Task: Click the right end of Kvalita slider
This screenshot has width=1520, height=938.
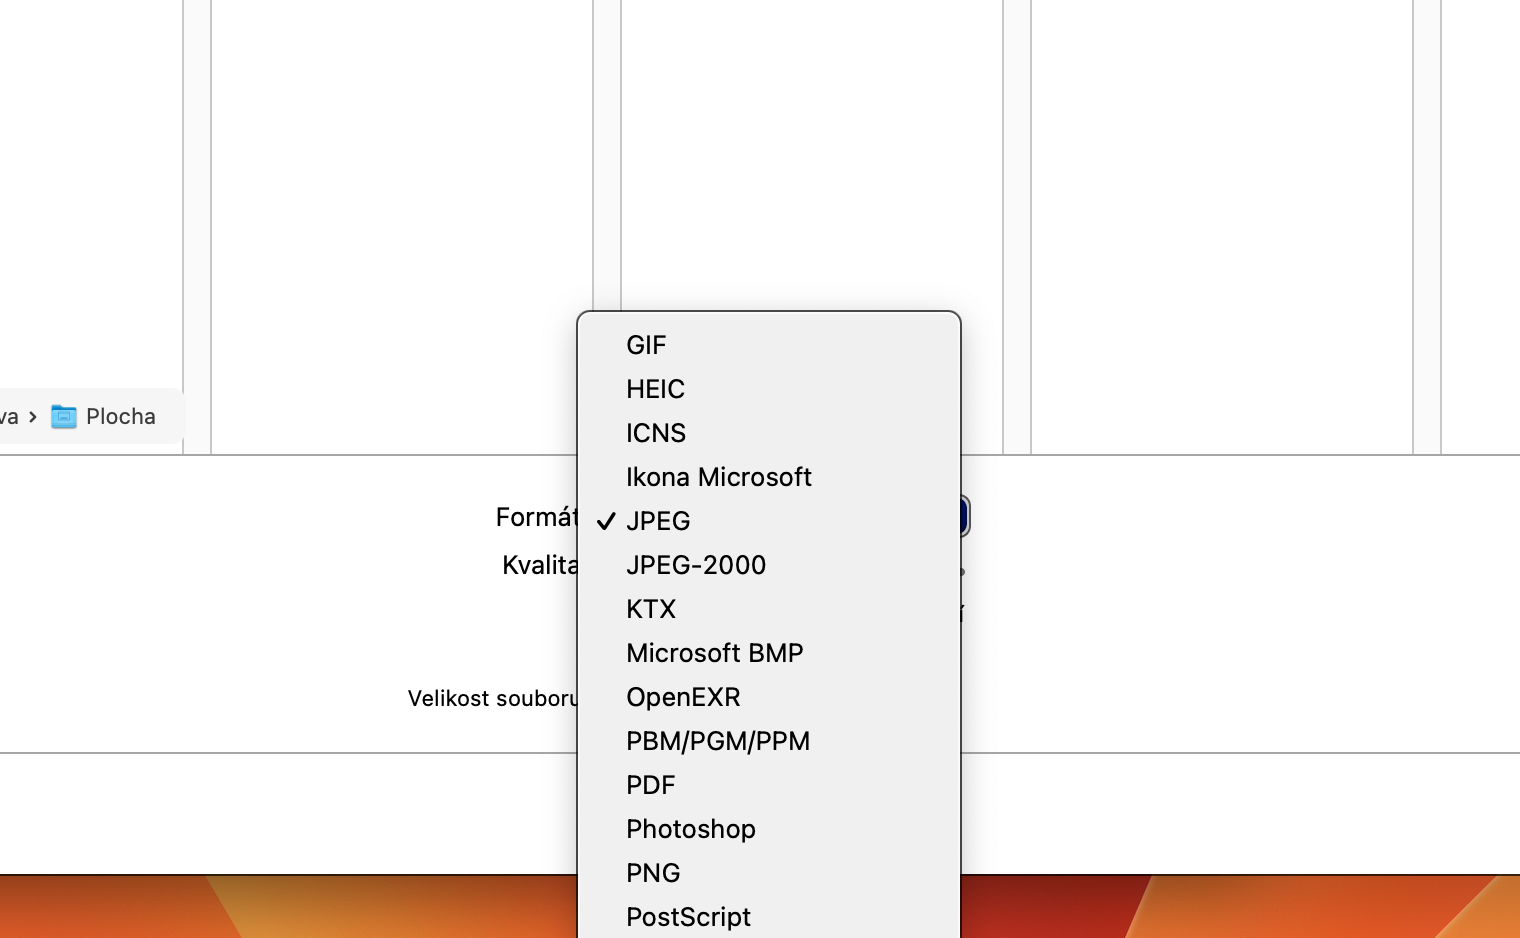Action: pyautogui.click(x=961, y=571)
